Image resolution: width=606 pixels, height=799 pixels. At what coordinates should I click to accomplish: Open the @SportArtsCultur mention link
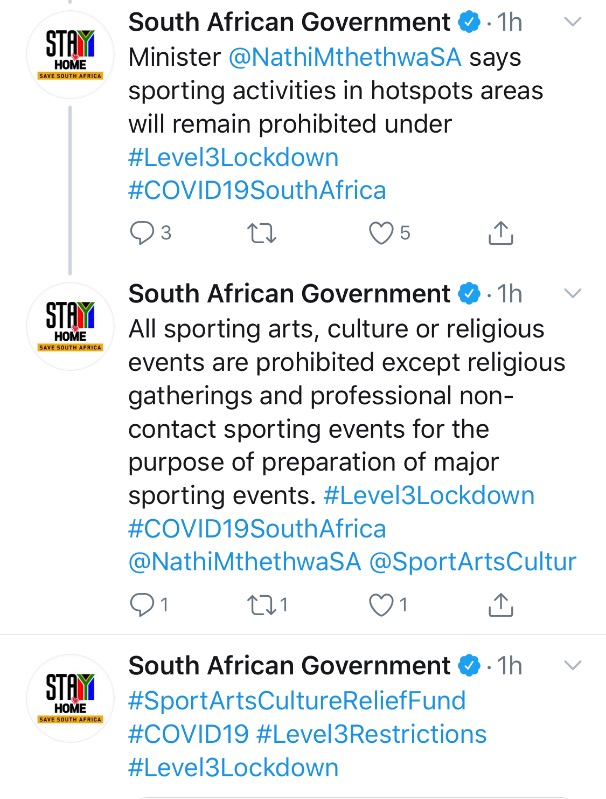(467, 562)
